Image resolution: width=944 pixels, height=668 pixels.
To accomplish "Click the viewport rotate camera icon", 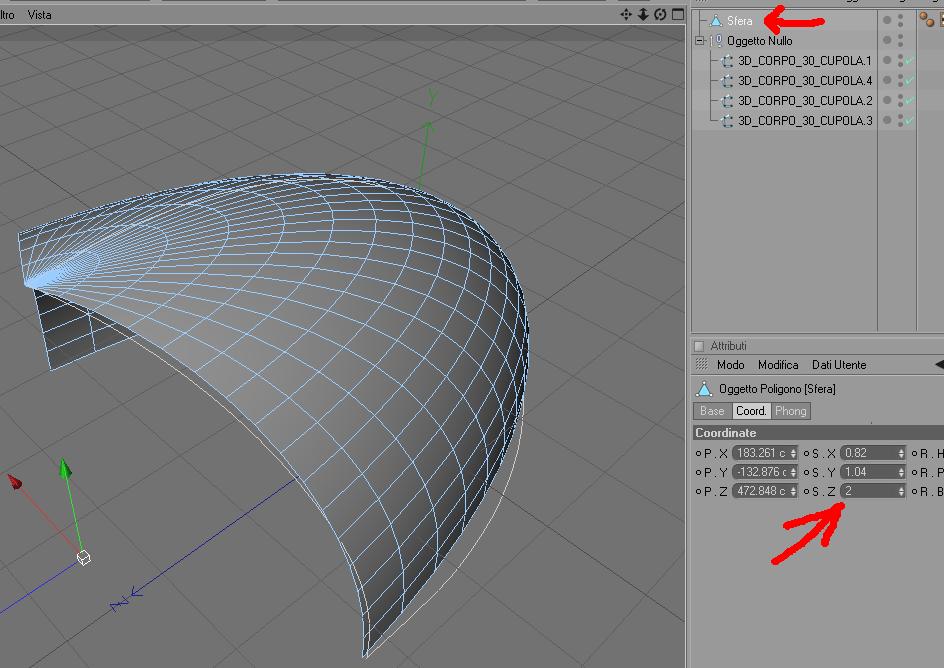I will (660, 14).
